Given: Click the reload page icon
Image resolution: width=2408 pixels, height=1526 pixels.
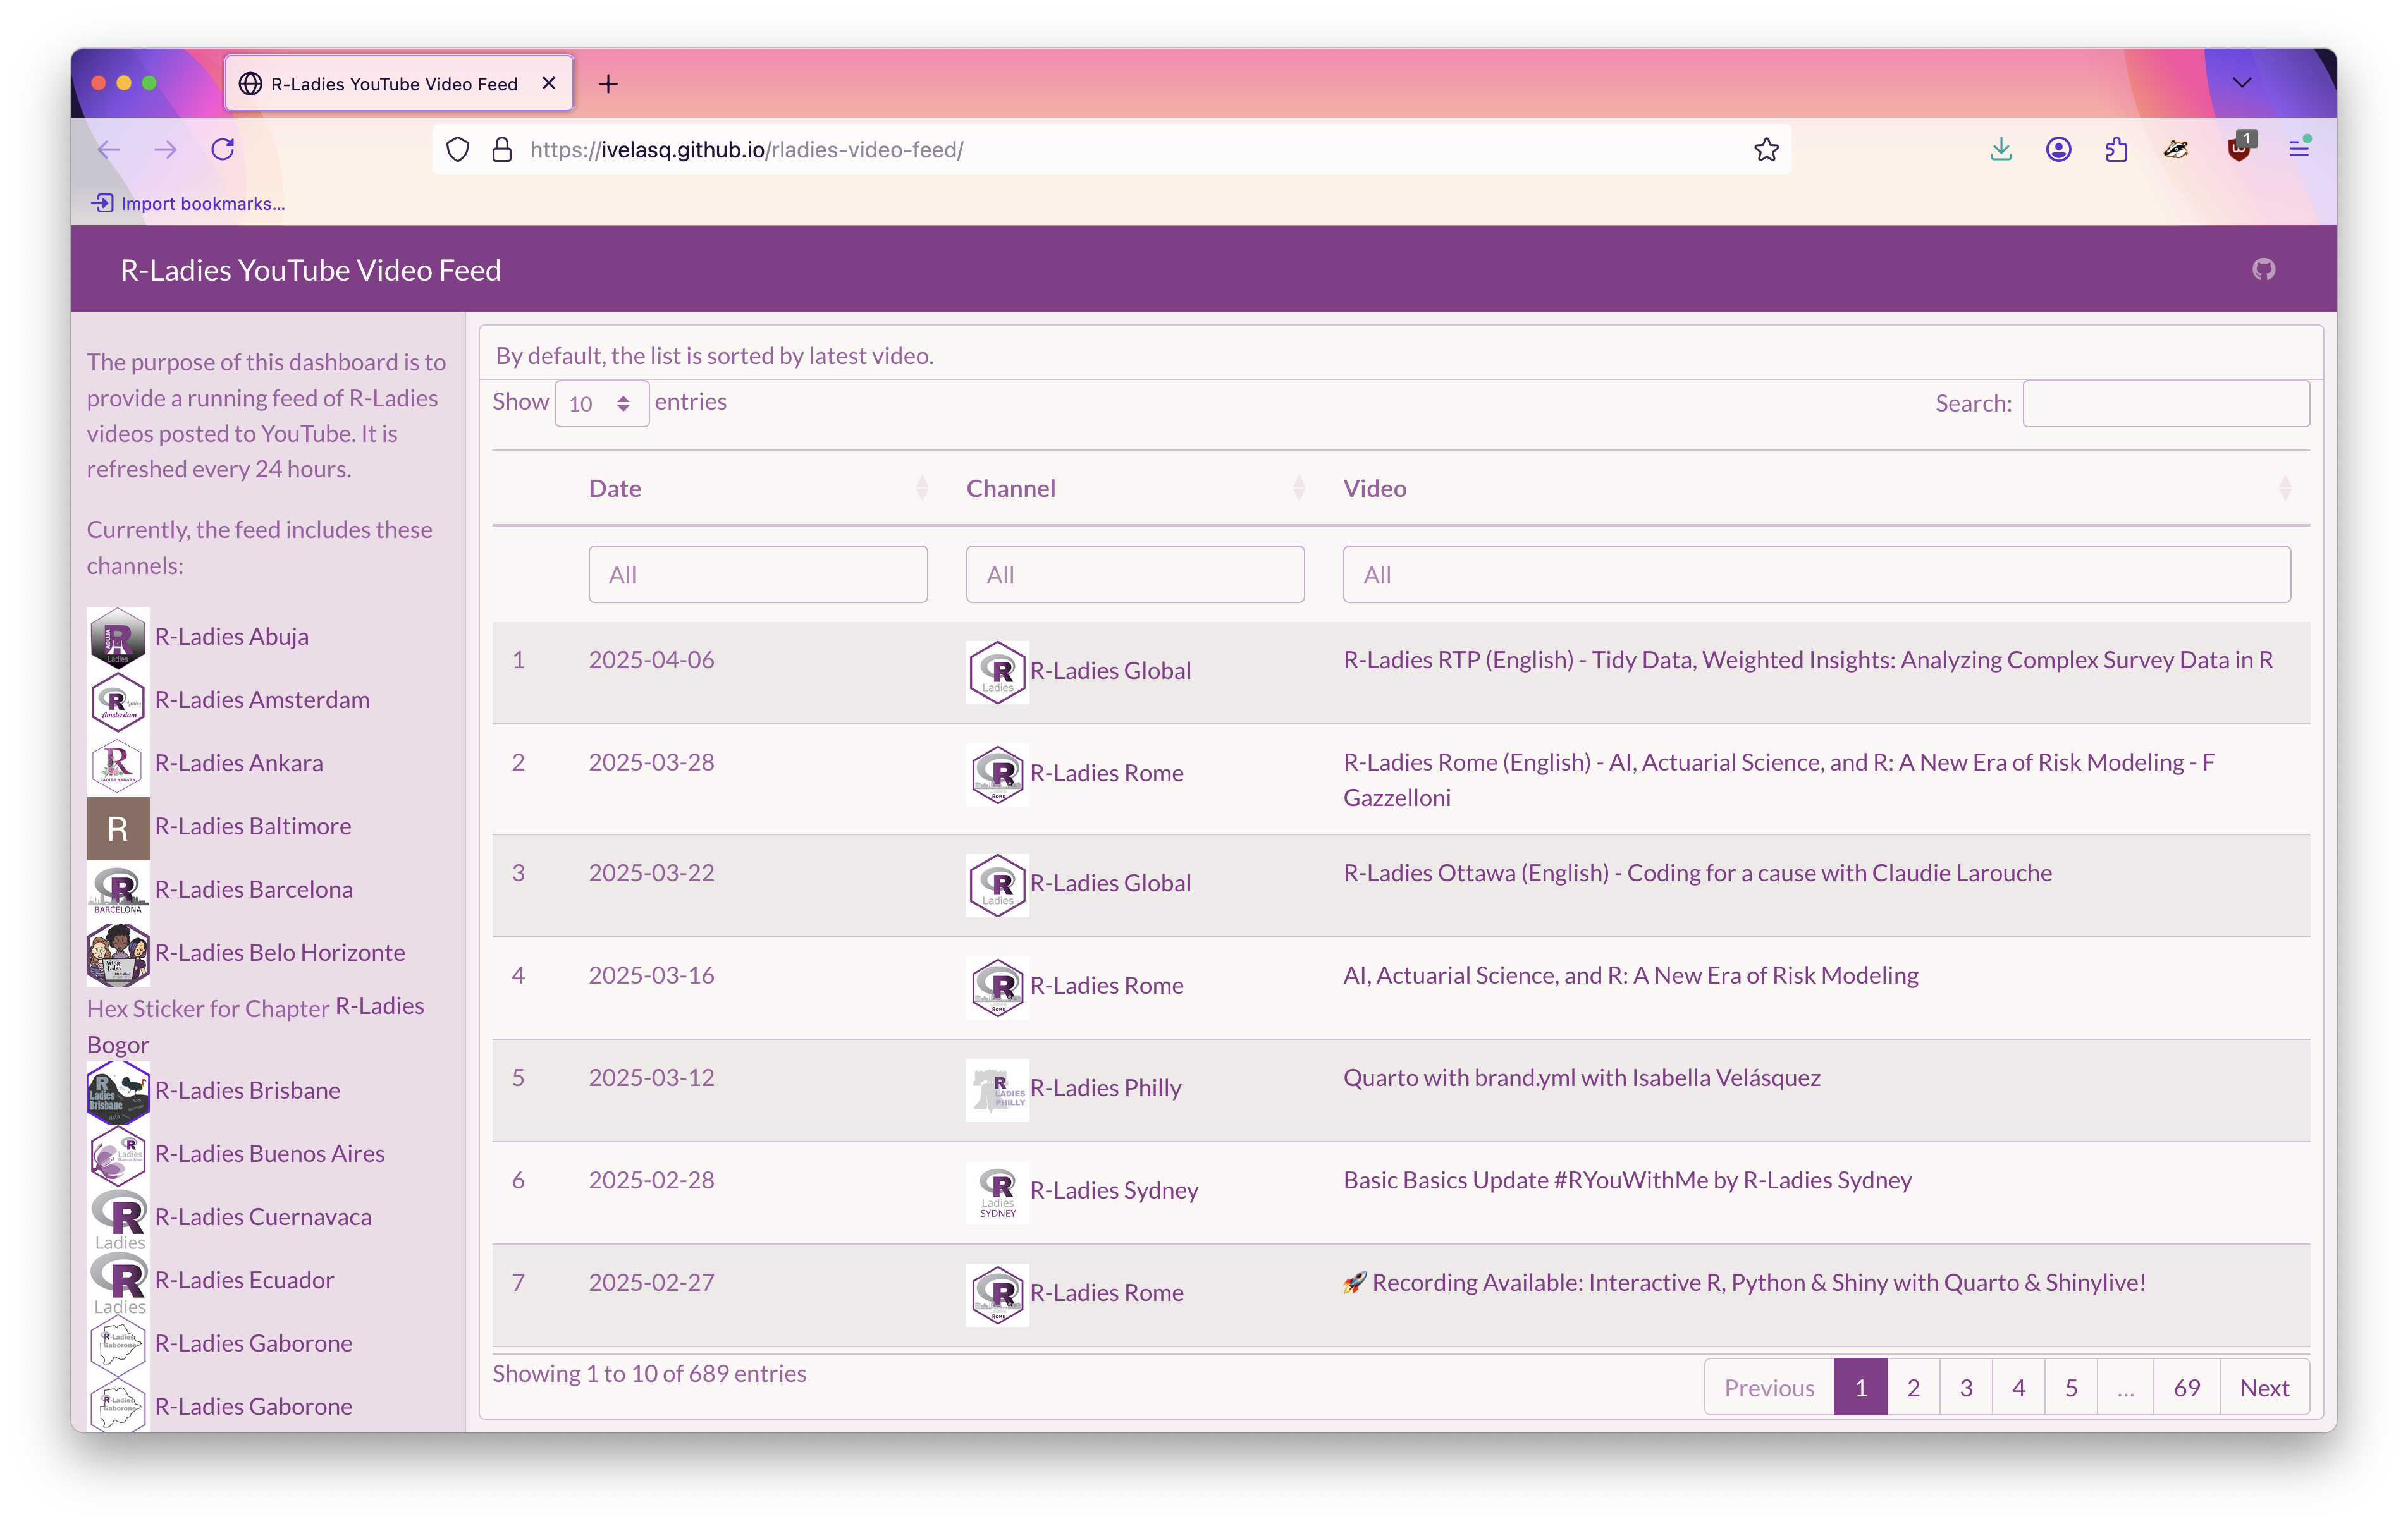Looking at the screenshot, I should 222,149.
